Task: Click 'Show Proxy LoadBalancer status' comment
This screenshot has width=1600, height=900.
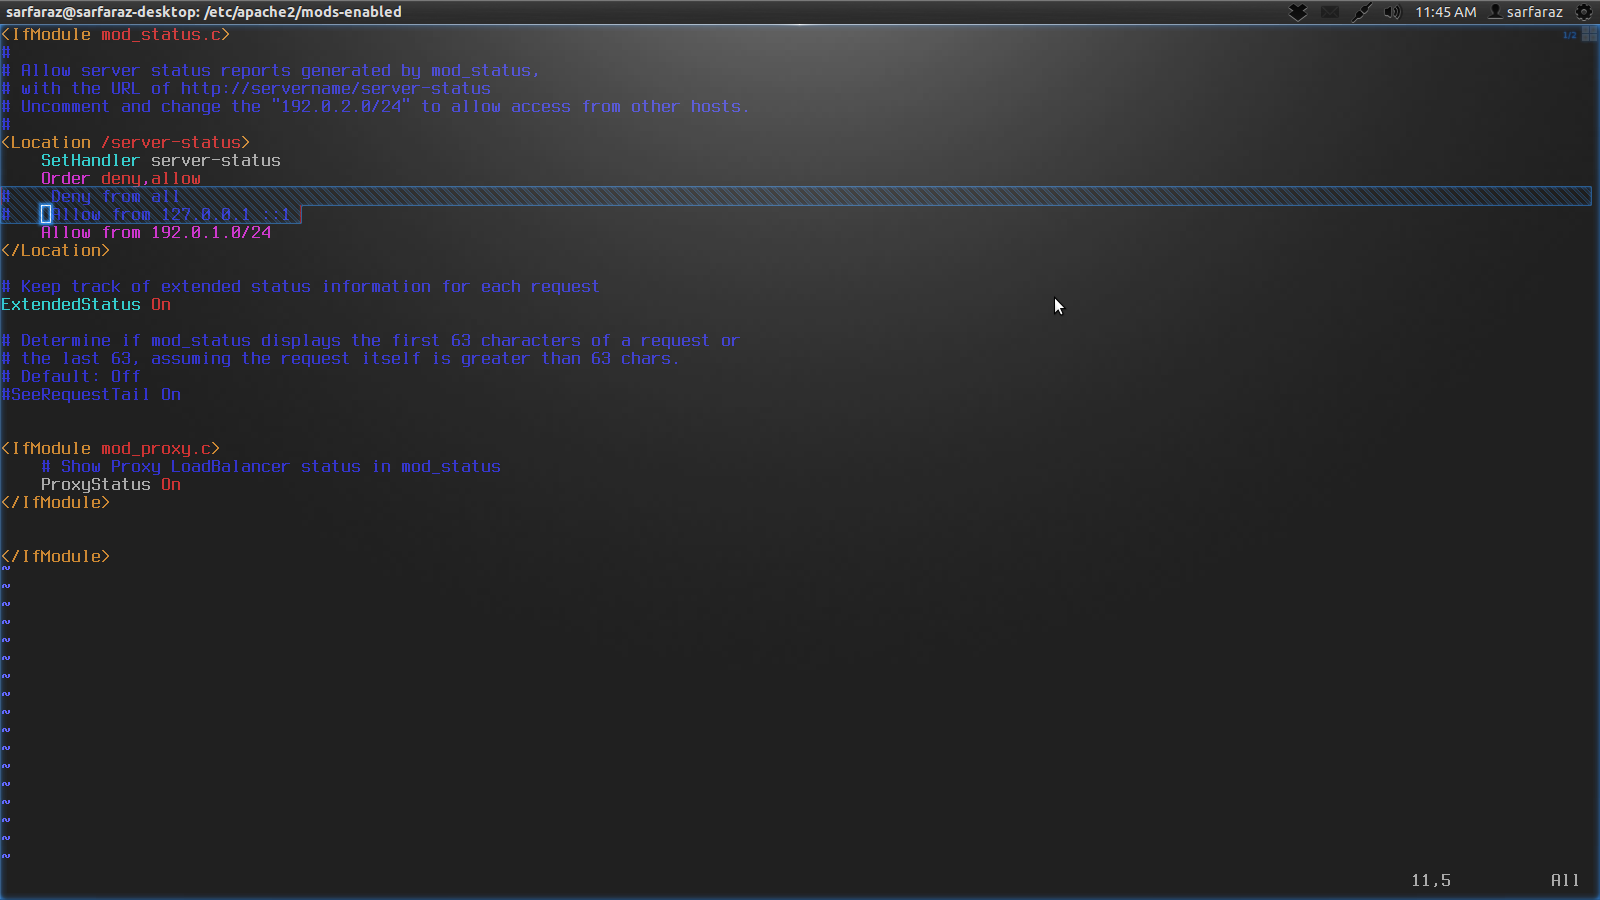Action: tap(271, 467)
